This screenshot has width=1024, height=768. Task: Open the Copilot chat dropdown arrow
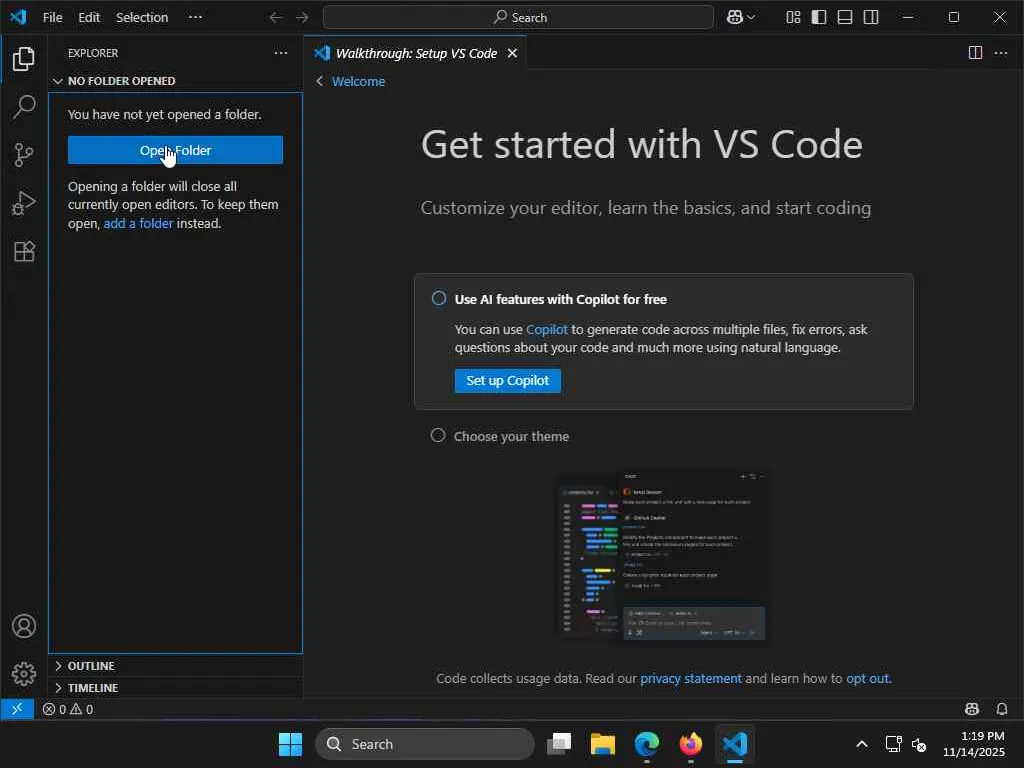pyautogui.click(x=751, y=17)
